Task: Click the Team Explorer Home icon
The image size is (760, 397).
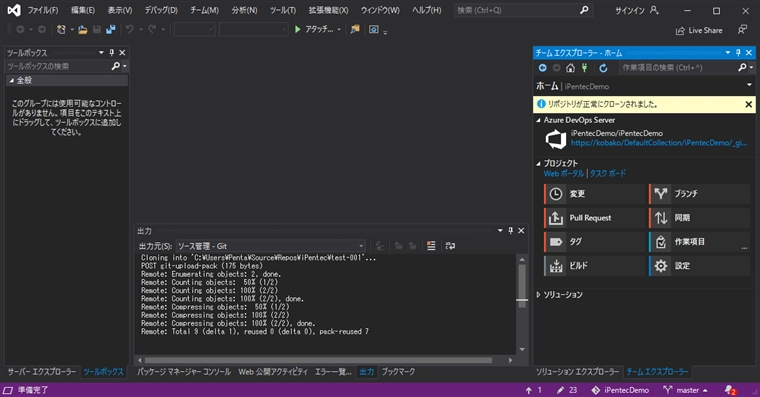Action: coord(570,68)
